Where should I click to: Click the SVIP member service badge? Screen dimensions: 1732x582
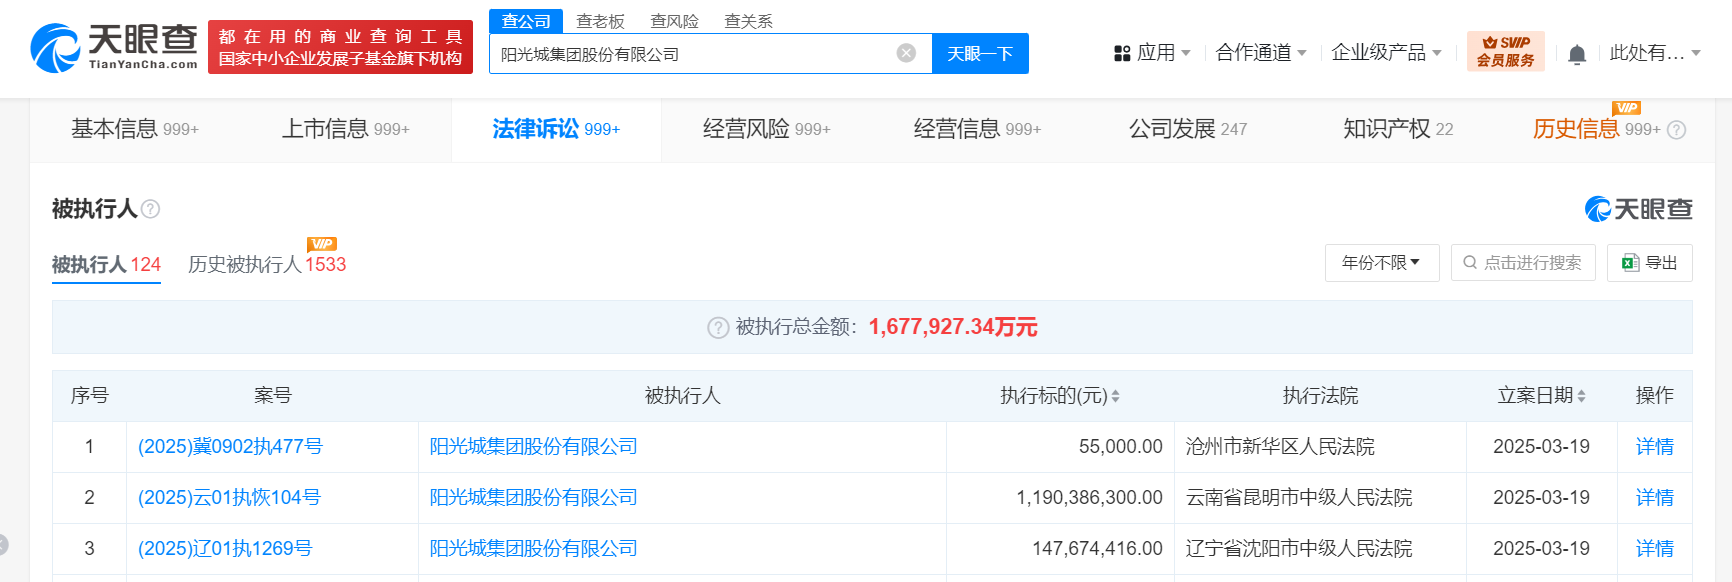click(1505, 52)
